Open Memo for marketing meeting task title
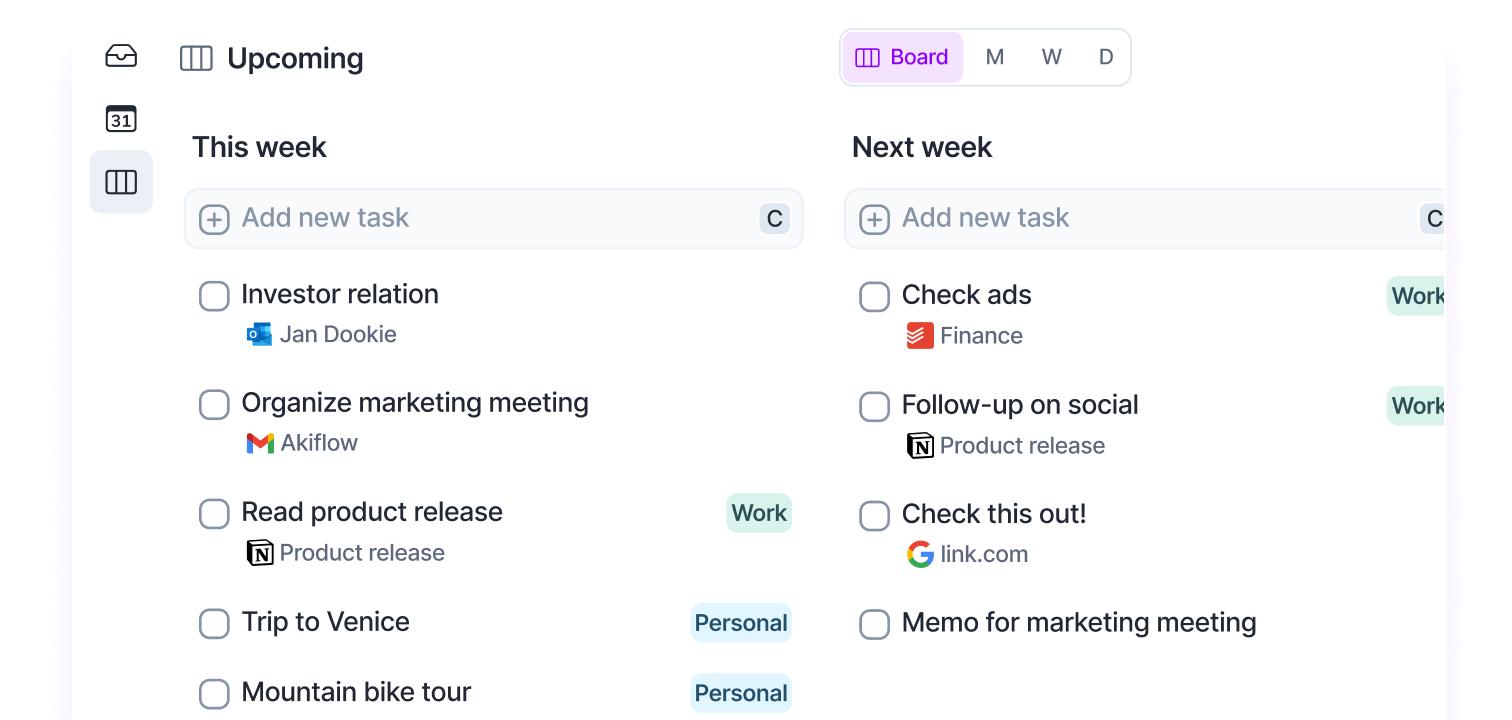Image resolution: width=1512 pixels, height=720 pixels. (1079, 622)
